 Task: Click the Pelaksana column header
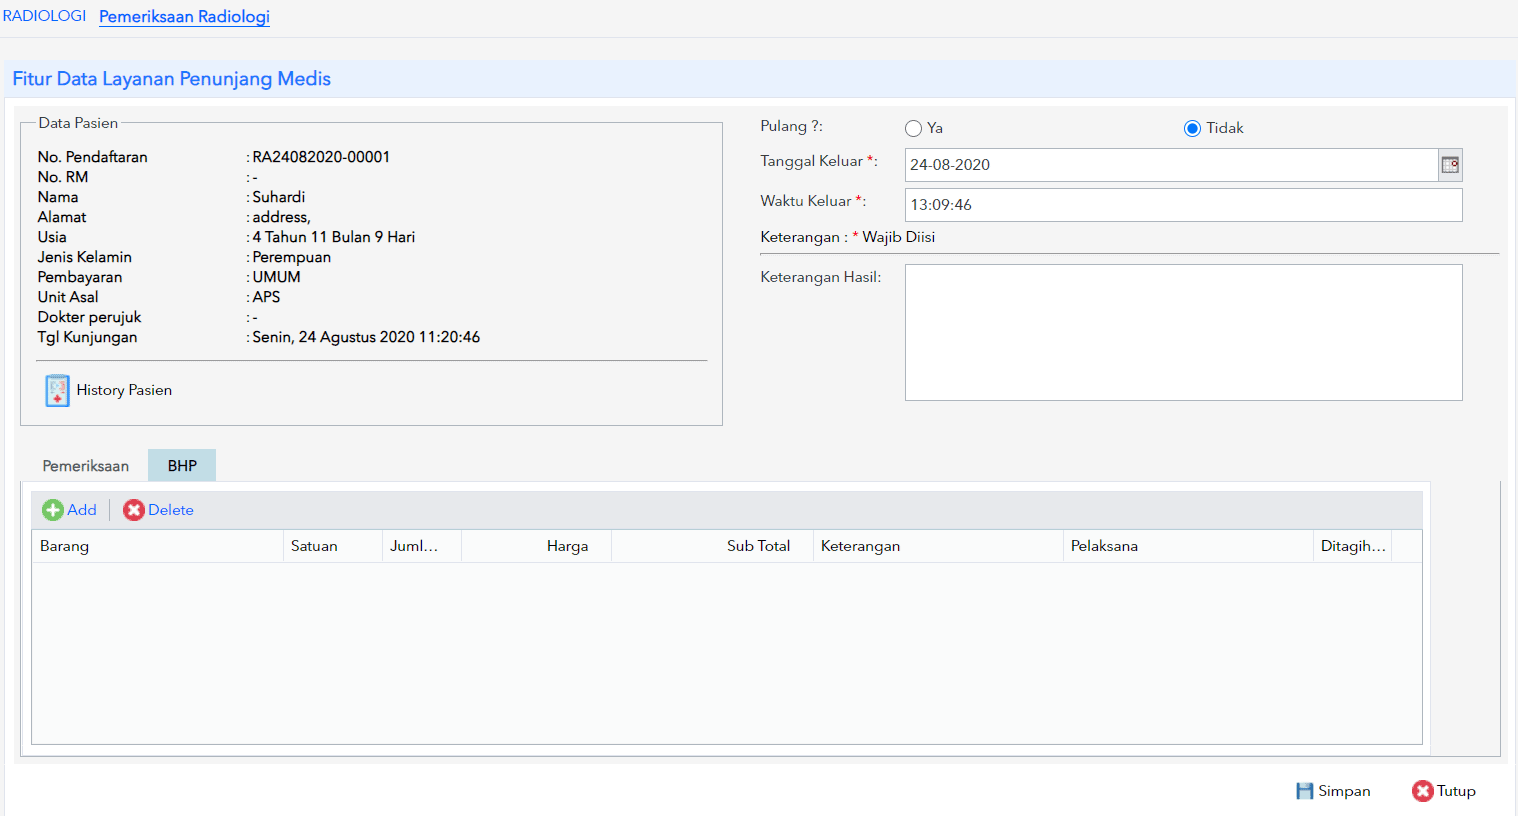(1188, 546)
